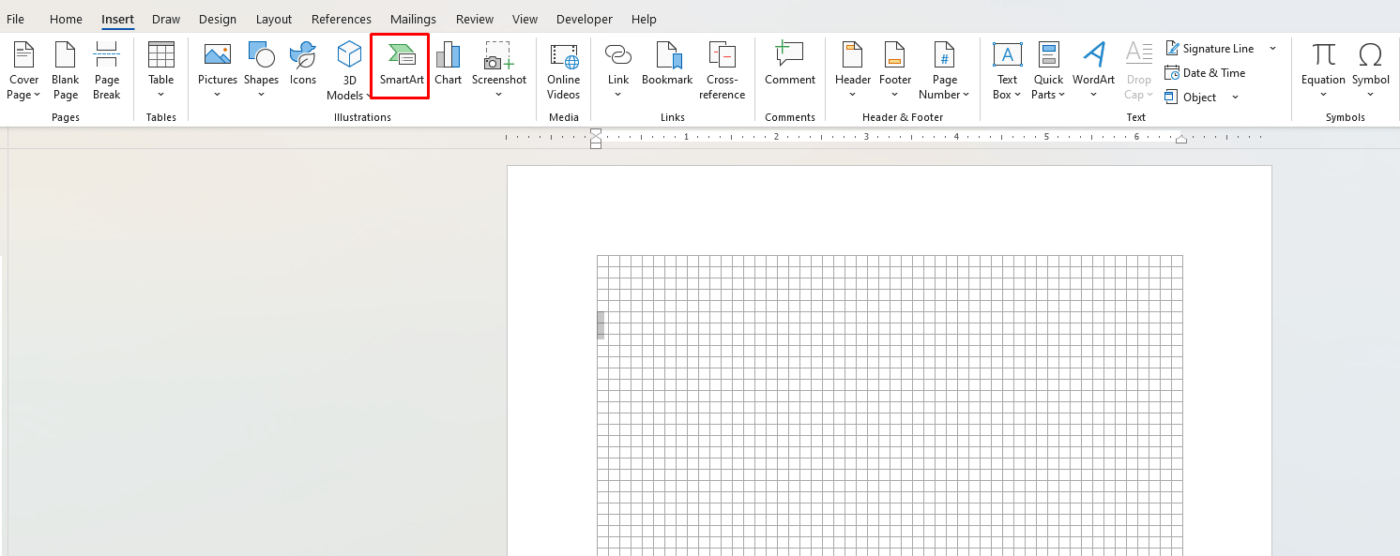Expand the Header dropdown menu
The height and width of the screenshot is (556, 1400).
click(853, 94)
